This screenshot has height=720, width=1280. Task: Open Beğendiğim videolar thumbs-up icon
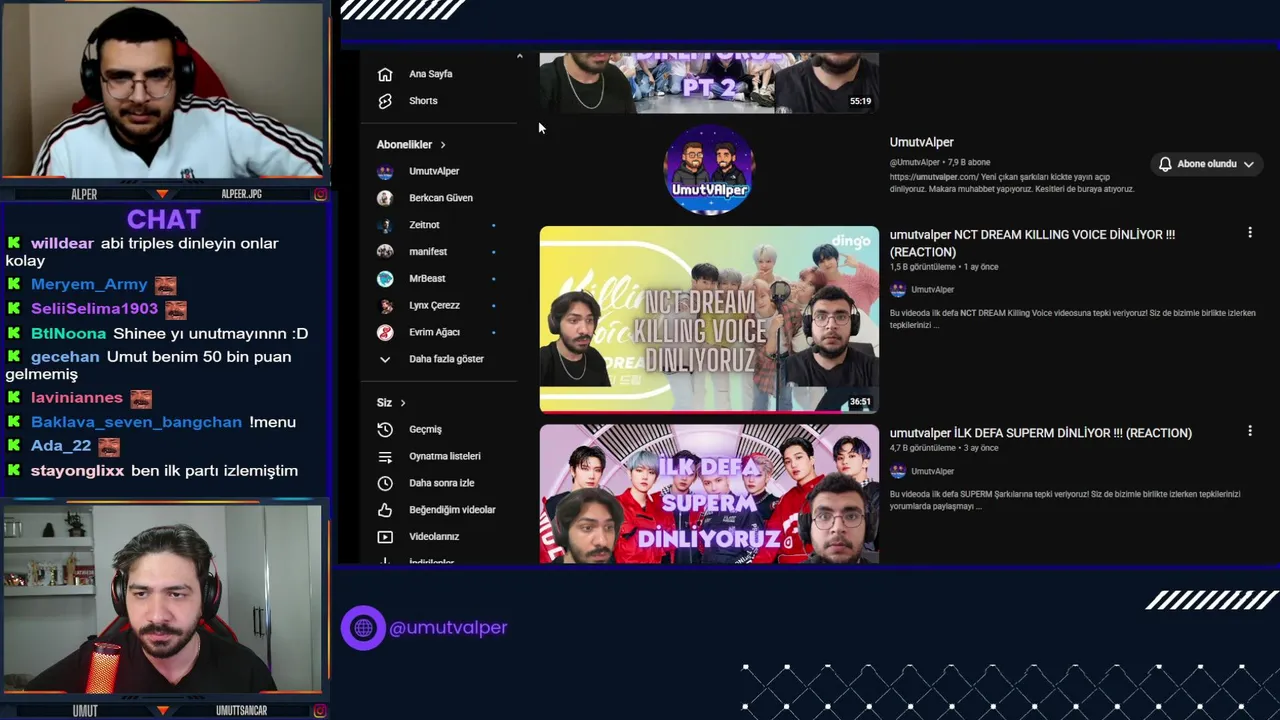[x=385, y=510]
